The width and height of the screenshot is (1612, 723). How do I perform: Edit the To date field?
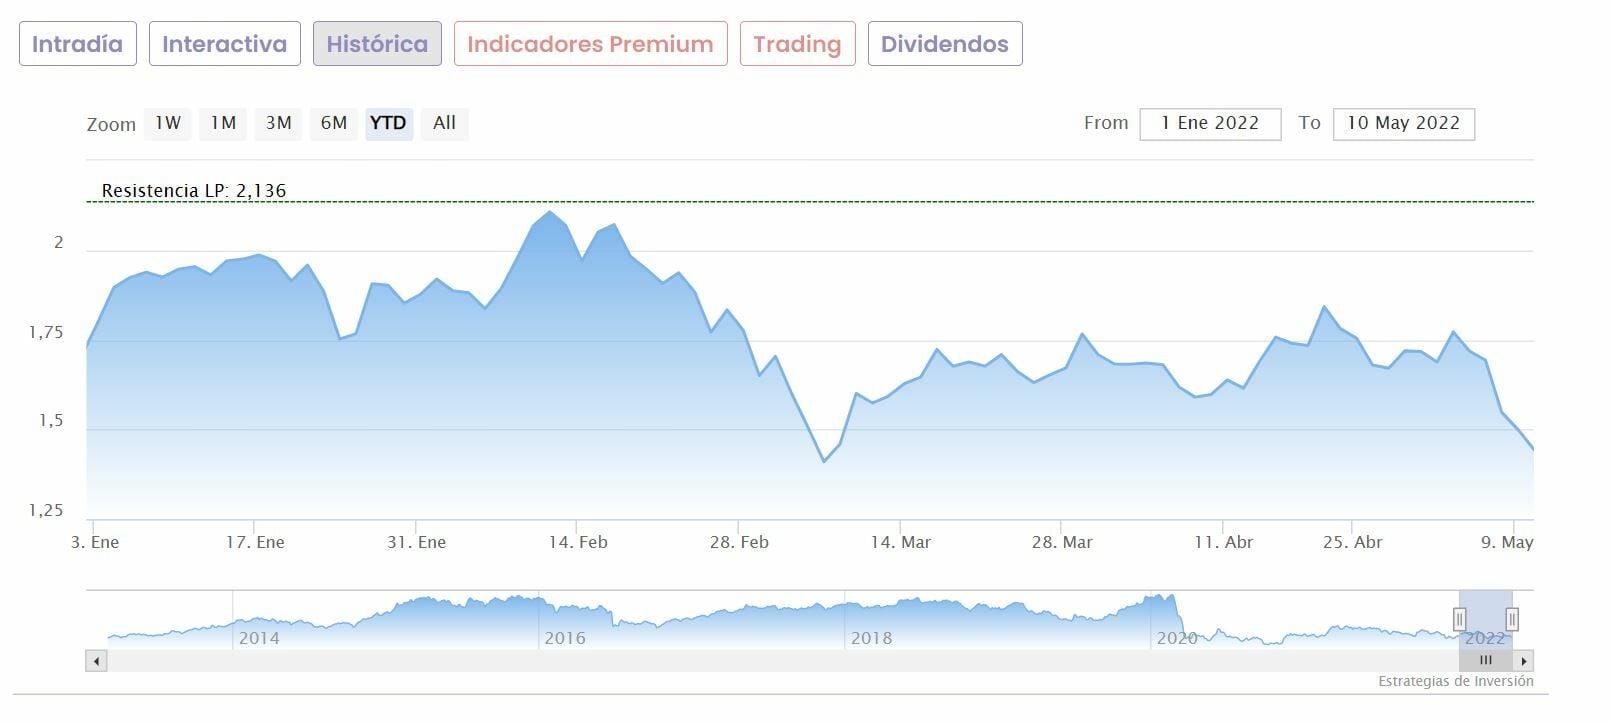[x=1403, y=124]
